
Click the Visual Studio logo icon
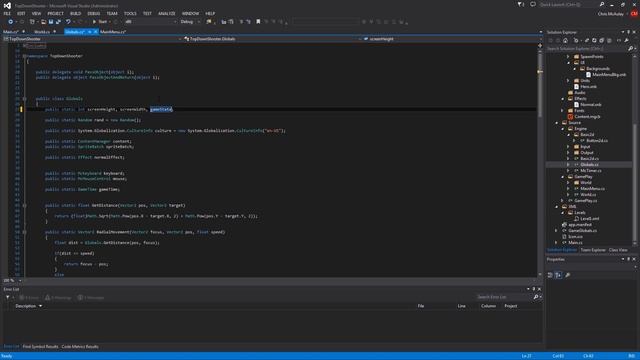point(7,5)
